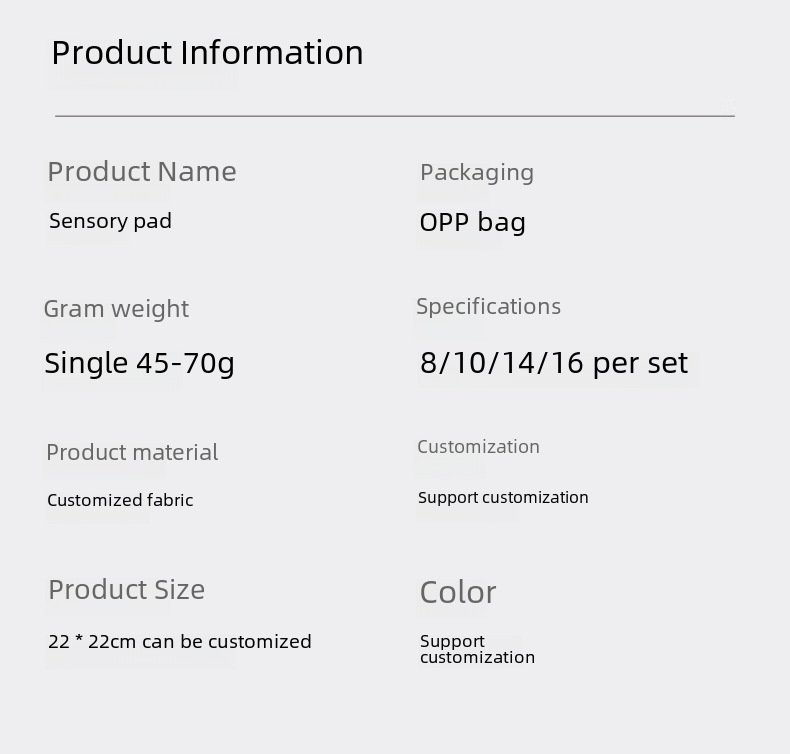The height and width of the screenshot is (754, 790).
Task: Select the Packaging label
Action: (x=476, y=172)
